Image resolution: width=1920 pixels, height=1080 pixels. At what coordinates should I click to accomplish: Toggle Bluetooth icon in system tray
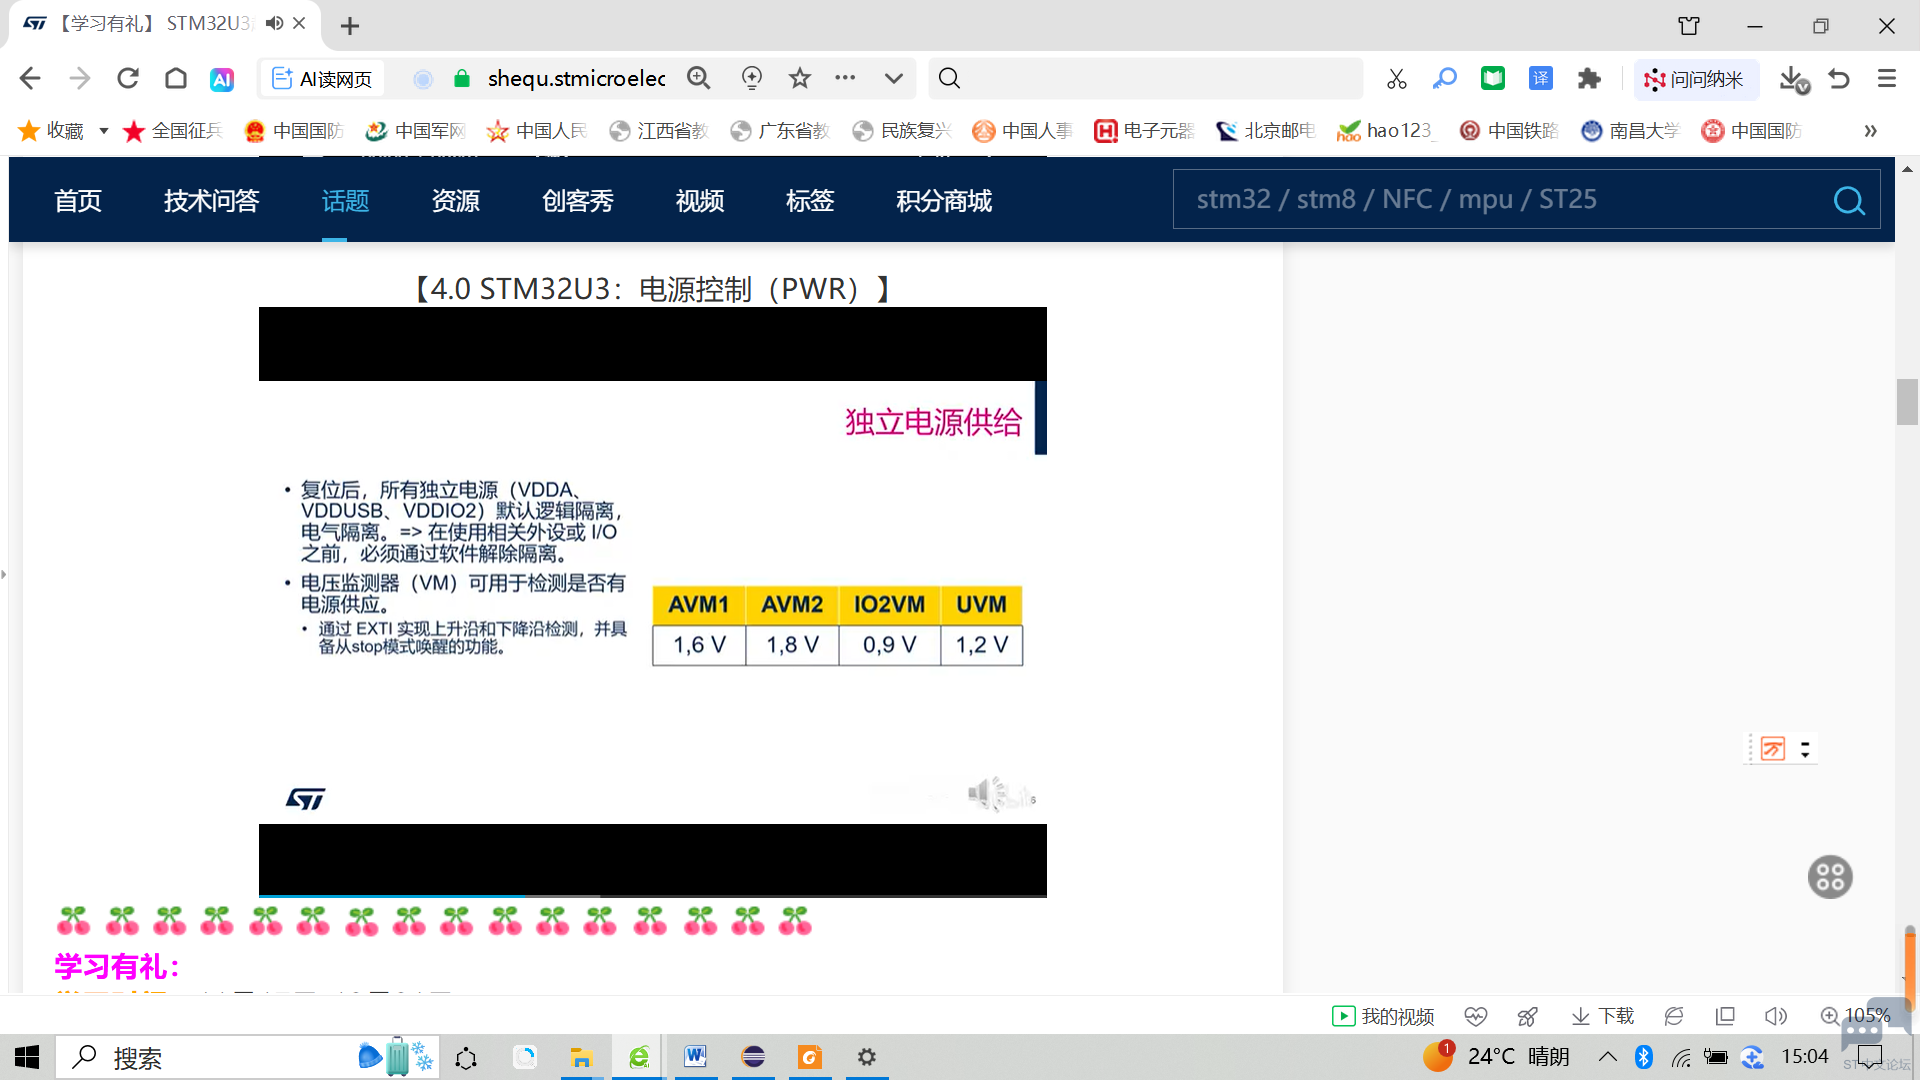coord(1643,1057)
